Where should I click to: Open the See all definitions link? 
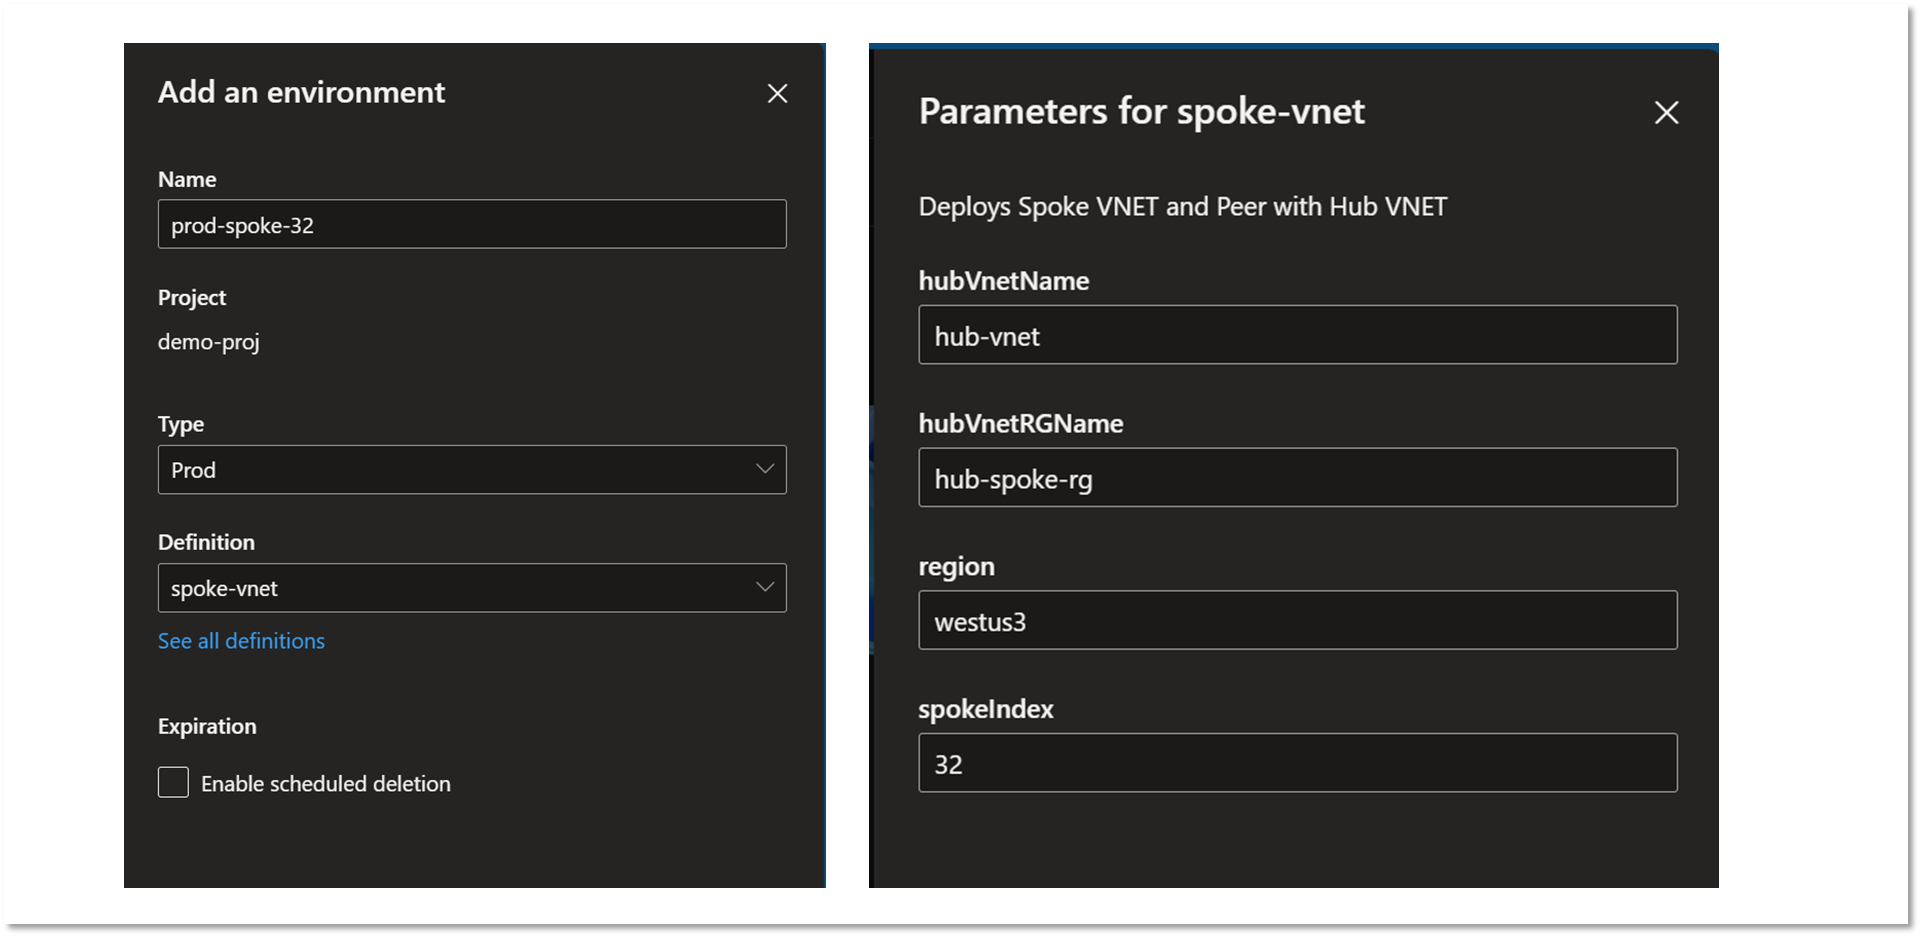pyautogui.click(x=241, y=641)
